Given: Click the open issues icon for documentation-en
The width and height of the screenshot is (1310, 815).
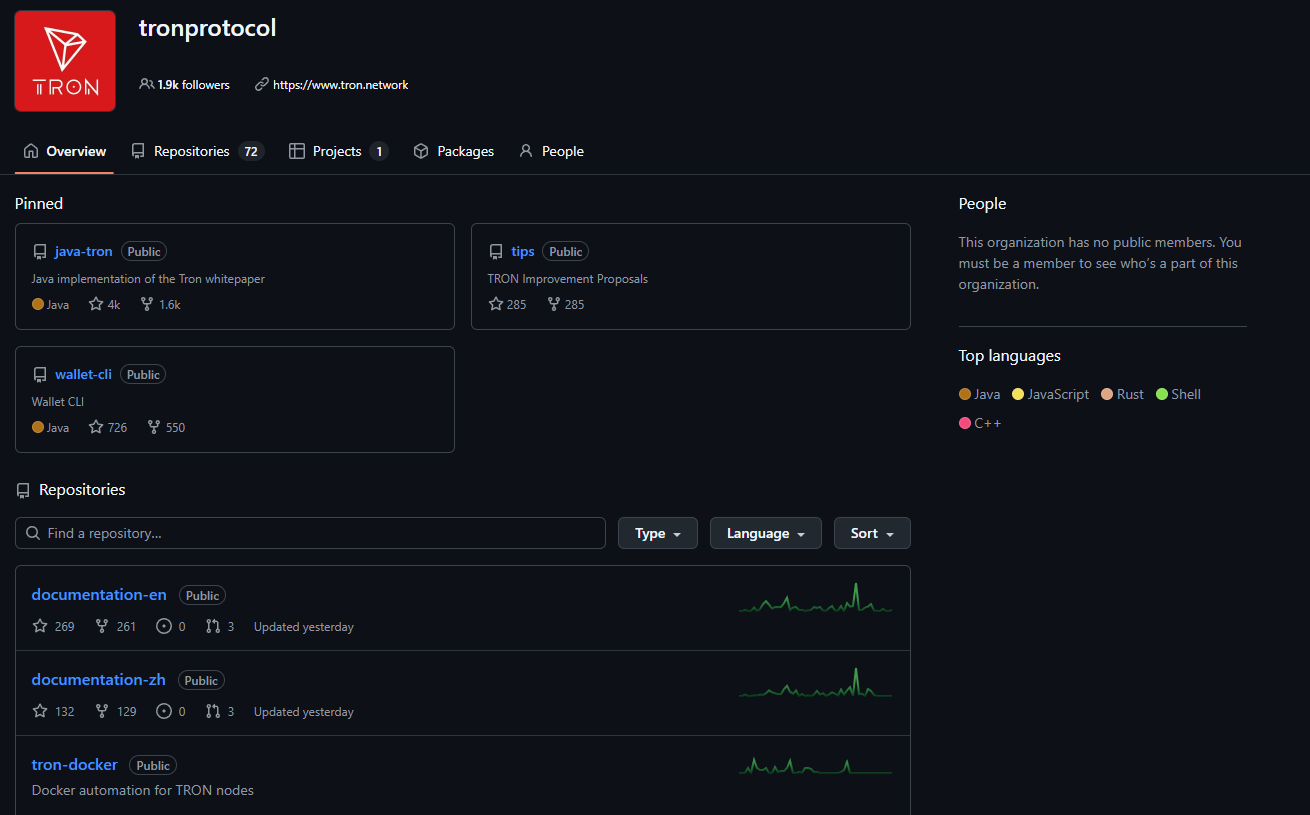Looking at the screenshot, I should tap(164, 626).
